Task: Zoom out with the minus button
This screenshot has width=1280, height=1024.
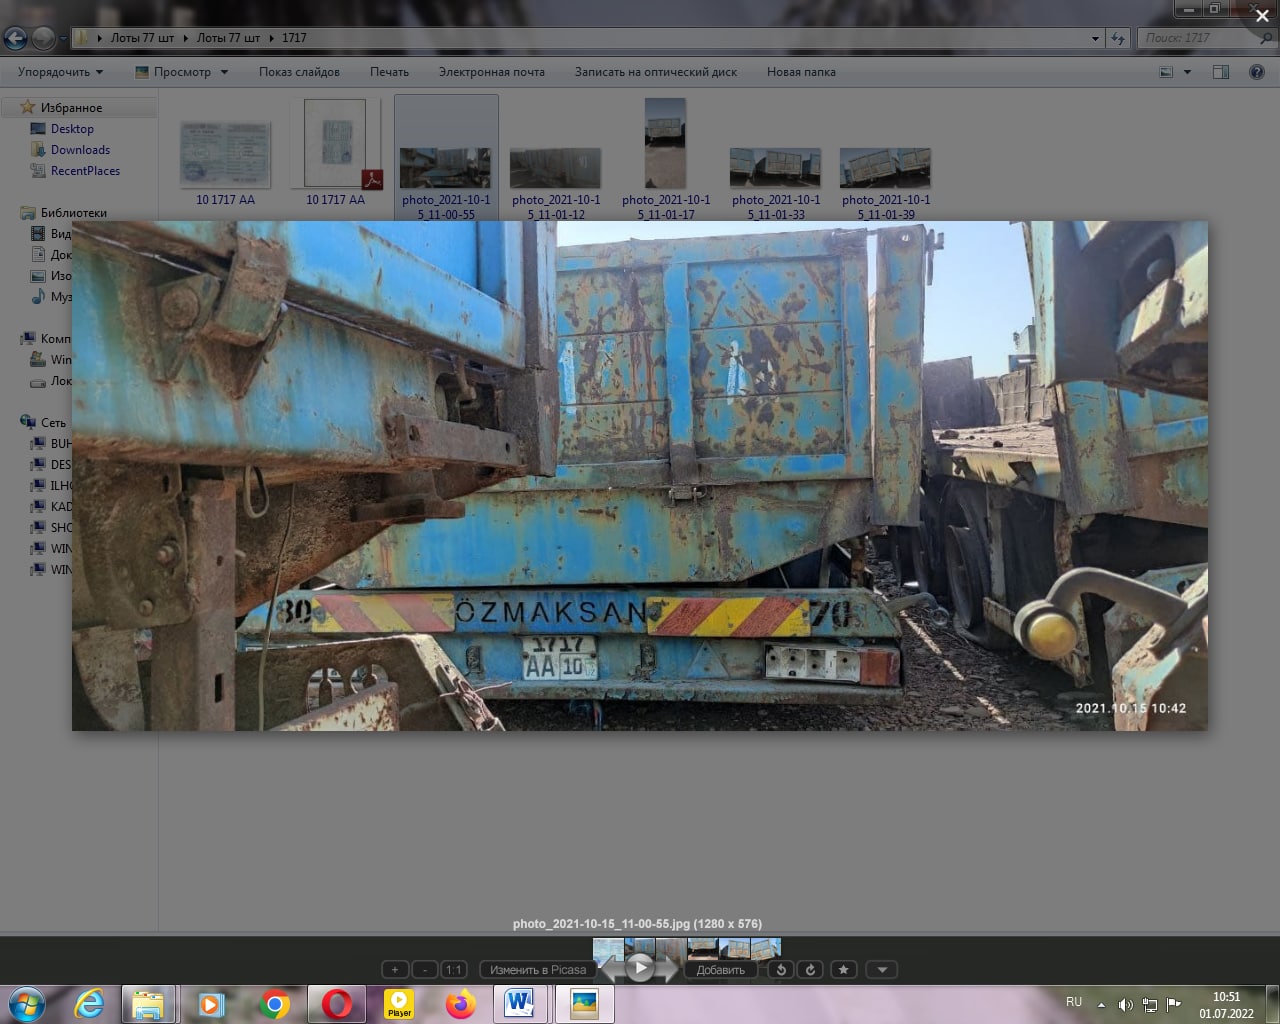Action: pos(425,969)
